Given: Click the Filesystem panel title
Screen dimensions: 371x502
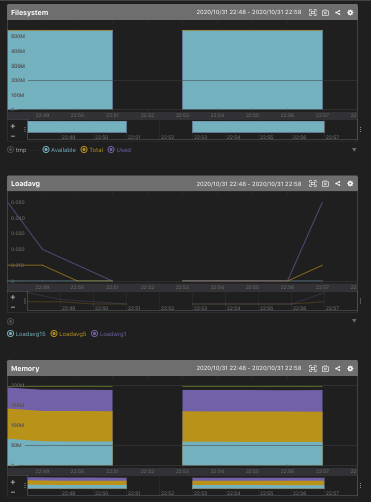Looking at the screenshot, I should (x=30, y=13).
